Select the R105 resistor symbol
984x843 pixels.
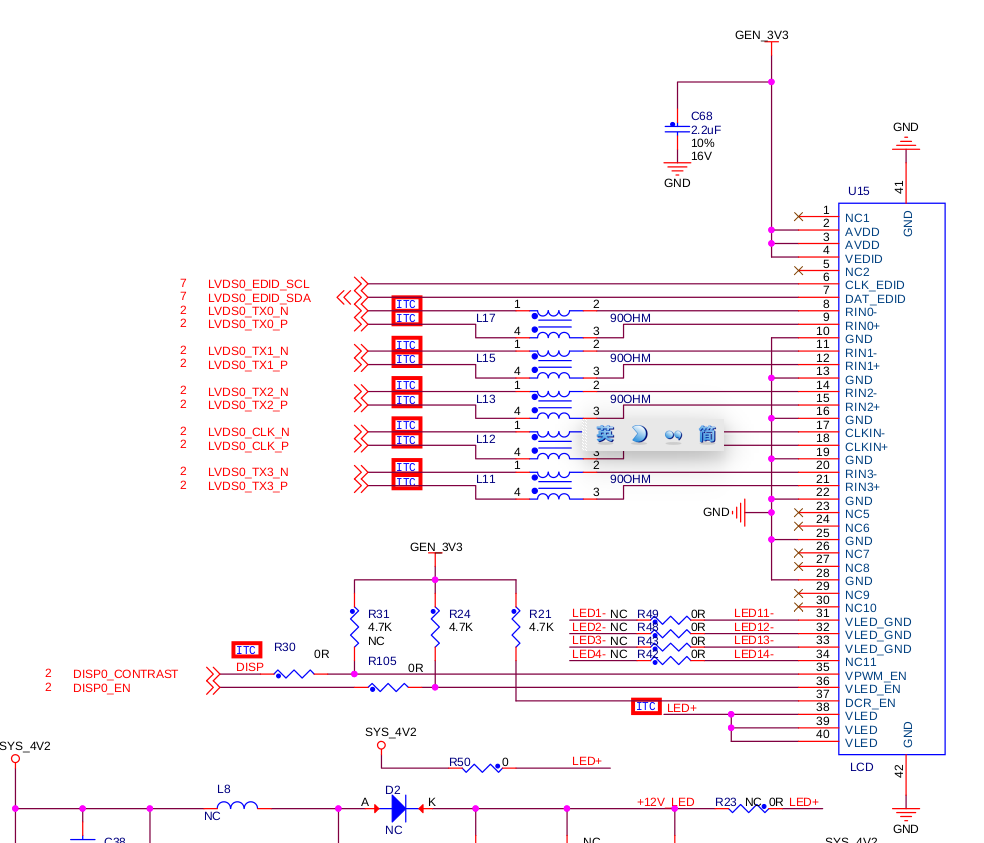pos(388,688)
